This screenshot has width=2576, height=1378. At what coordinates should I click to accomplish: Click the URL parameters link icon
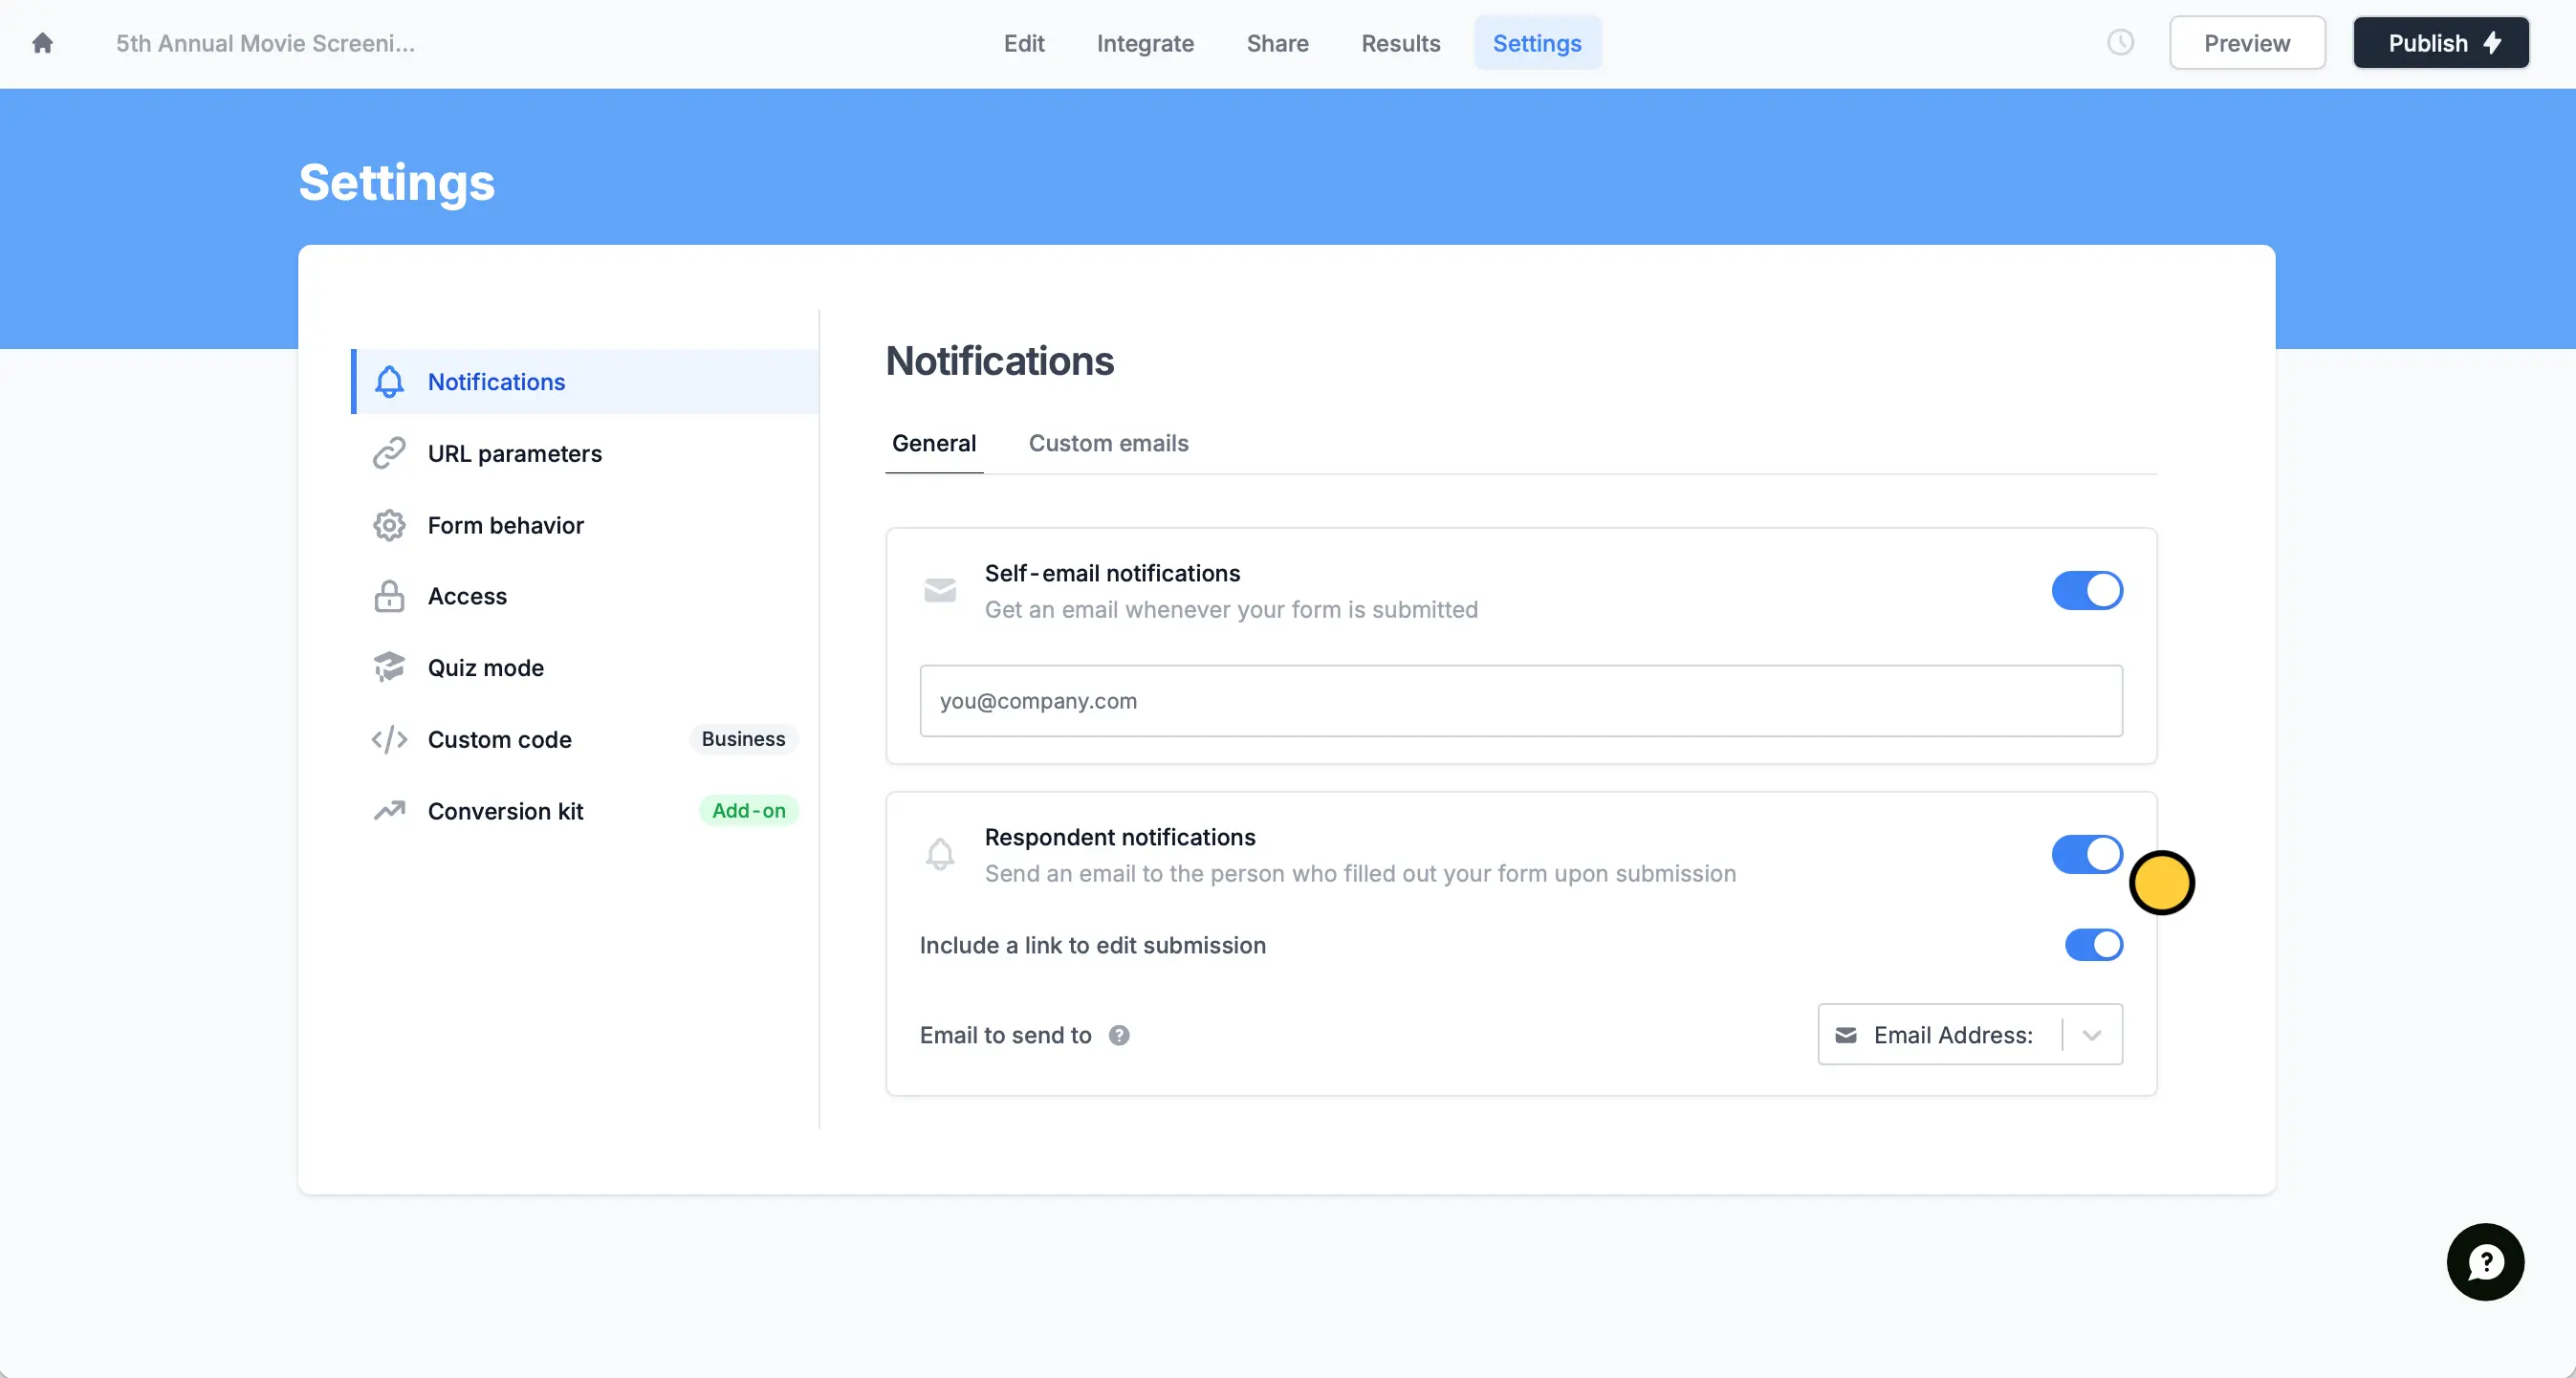coord(389,454)
